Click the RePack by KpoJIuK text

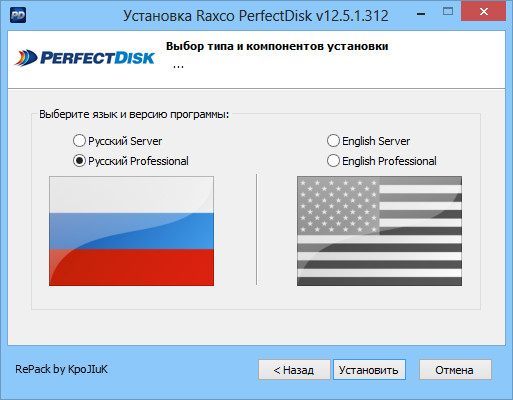point(61,369)
